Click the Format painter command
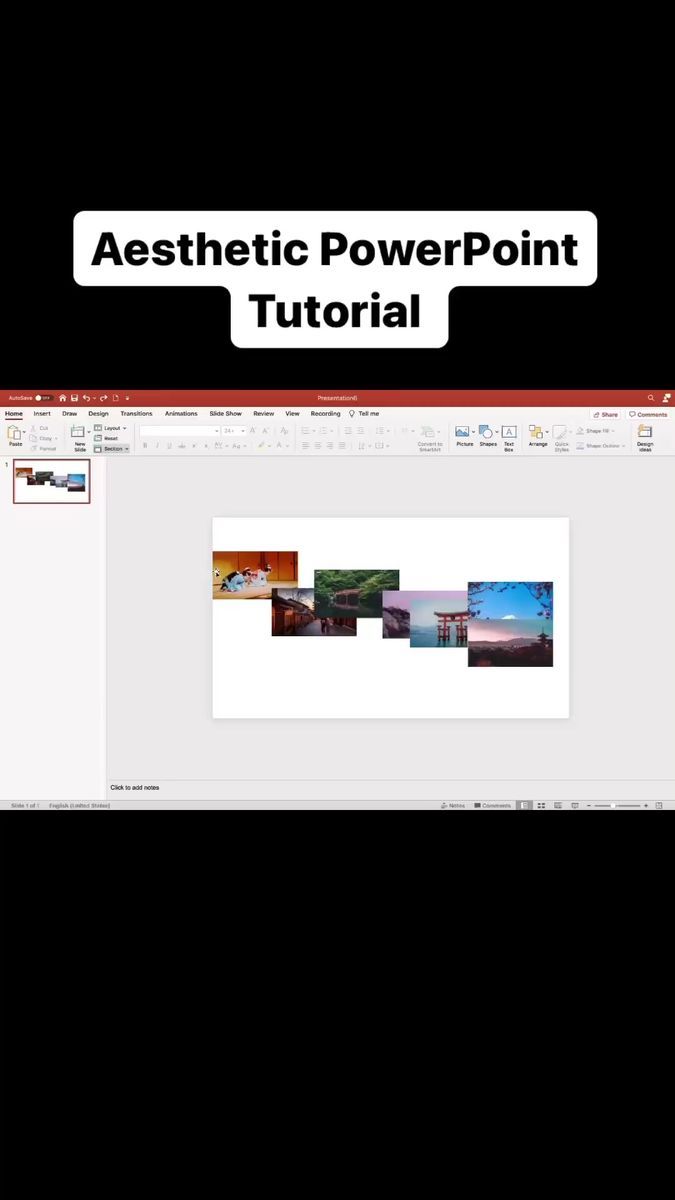 pos(43,448)
